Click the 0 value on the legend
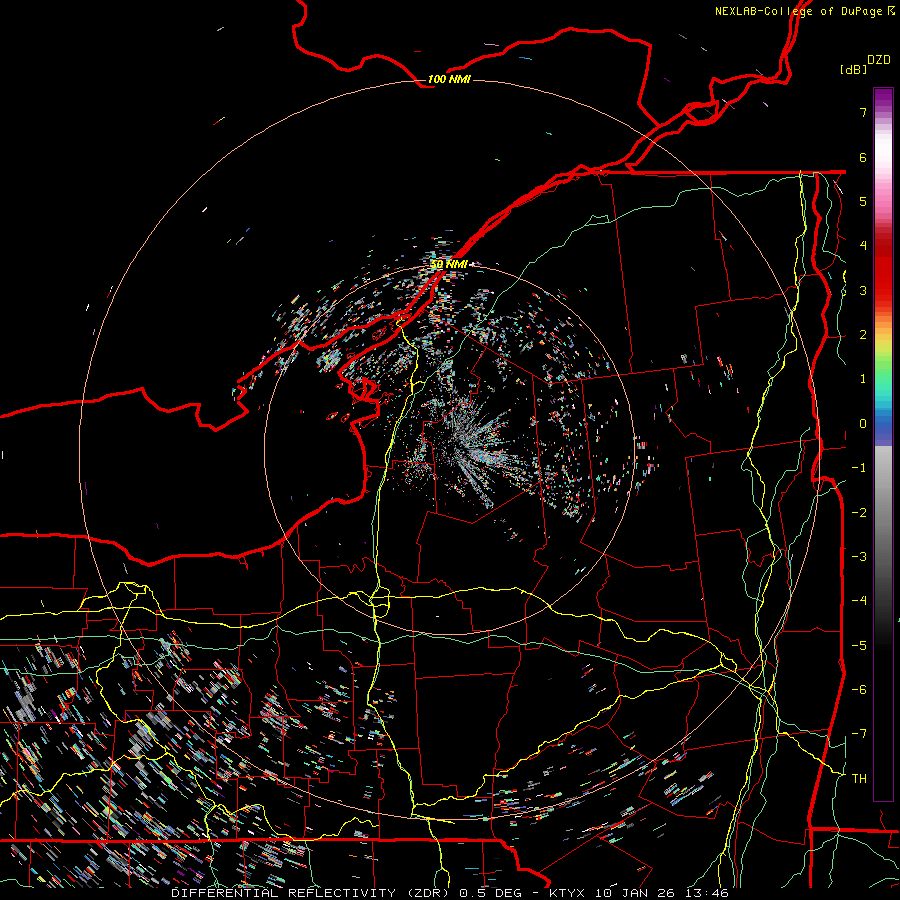Screen dimensions: 900x900 click(863, 424)
